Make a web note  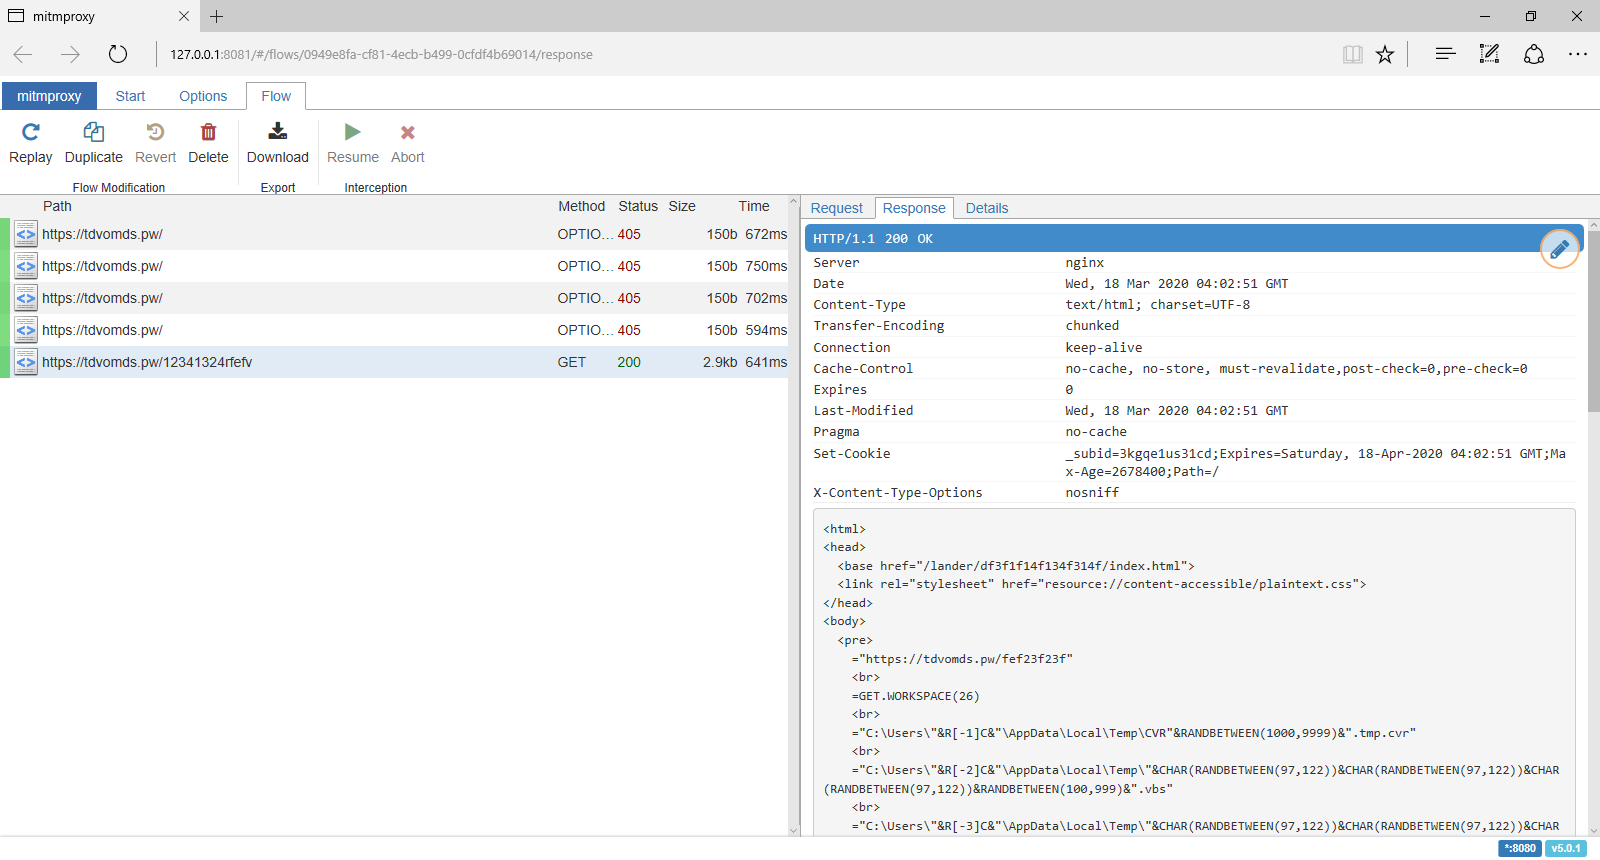point(1489,54)
